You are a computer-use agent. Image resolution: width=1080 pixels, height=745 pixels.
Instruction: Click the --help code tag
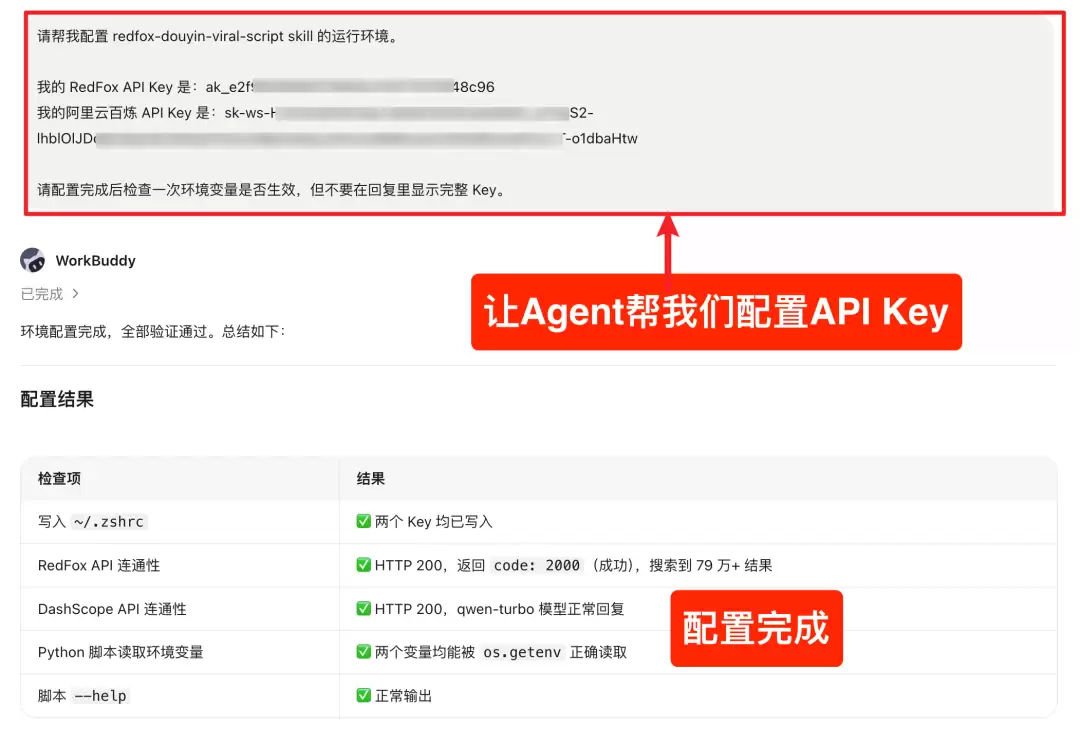[100, 696]
